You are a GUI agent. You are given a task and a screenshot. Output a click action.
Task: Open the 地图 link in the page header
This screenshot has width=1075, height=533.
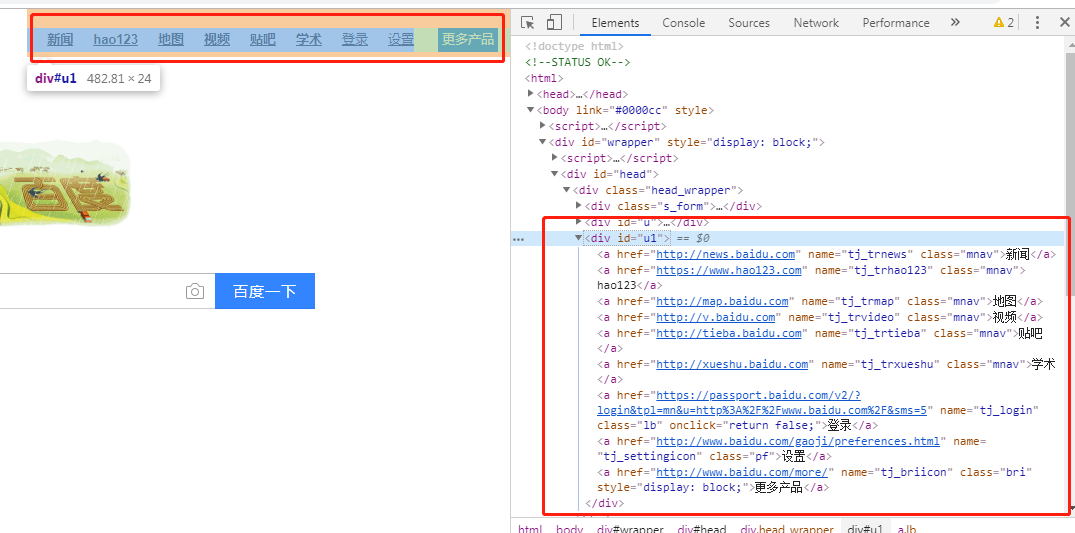tap(171, 40)
